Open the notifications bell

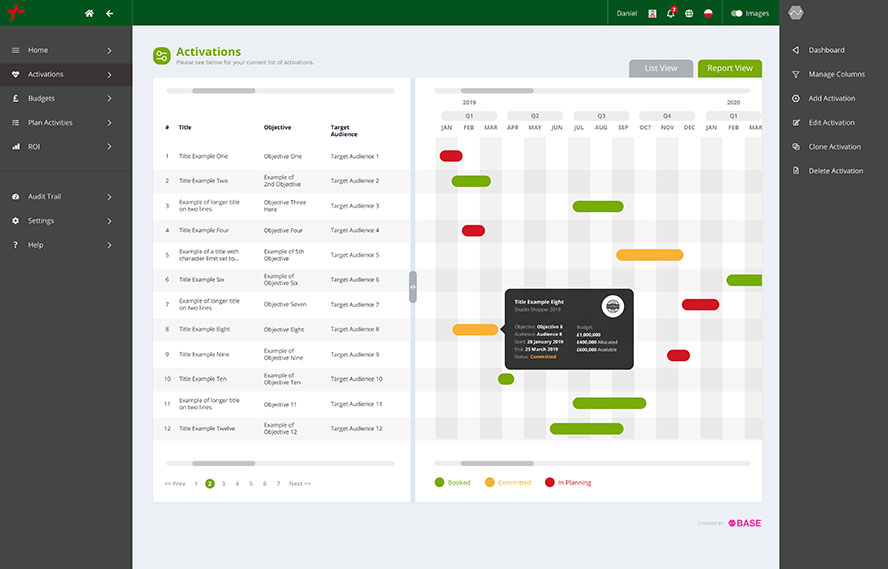tap(671, 13)
